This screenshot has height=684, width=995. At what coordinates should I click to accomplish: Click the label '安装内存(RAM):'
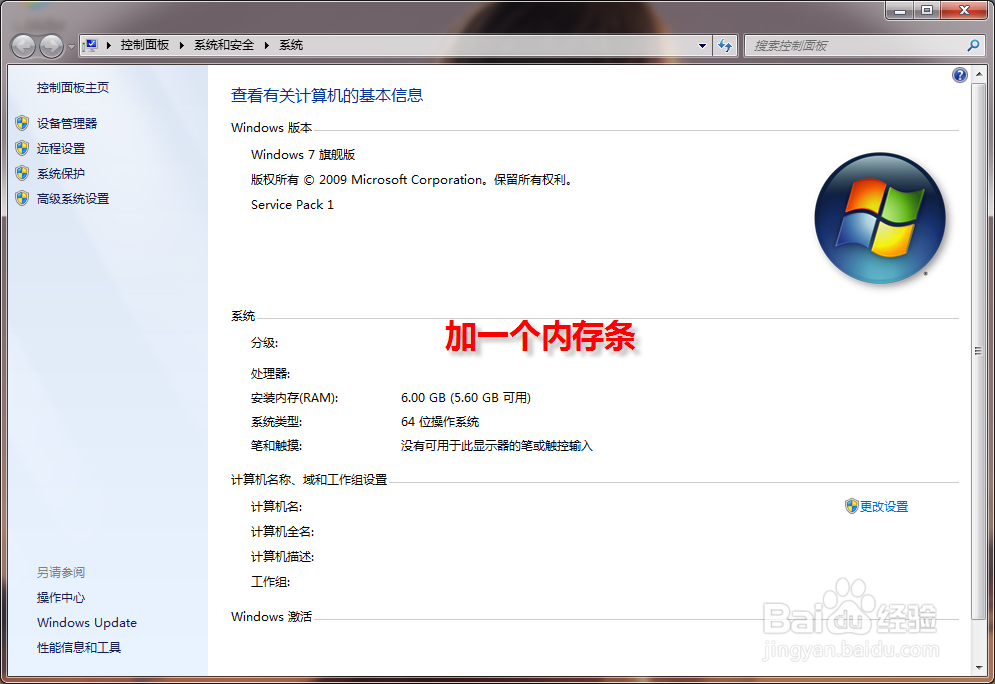(x=294, y=398)
